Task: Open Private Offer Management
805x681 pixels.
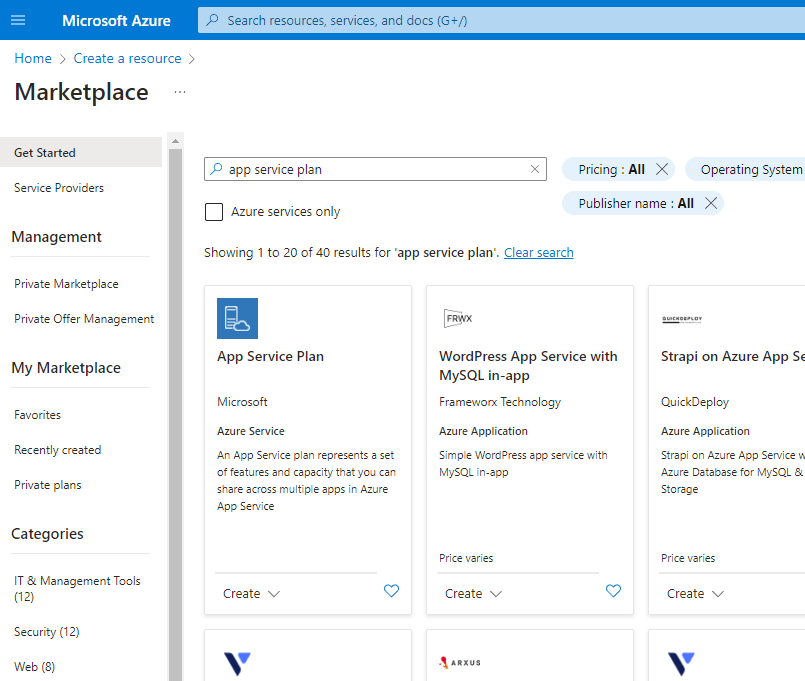Action: 84,319
